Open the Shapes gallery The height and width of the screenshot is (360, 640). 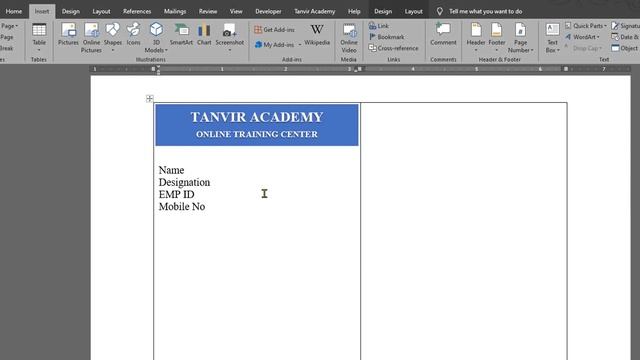pos(113,38)
